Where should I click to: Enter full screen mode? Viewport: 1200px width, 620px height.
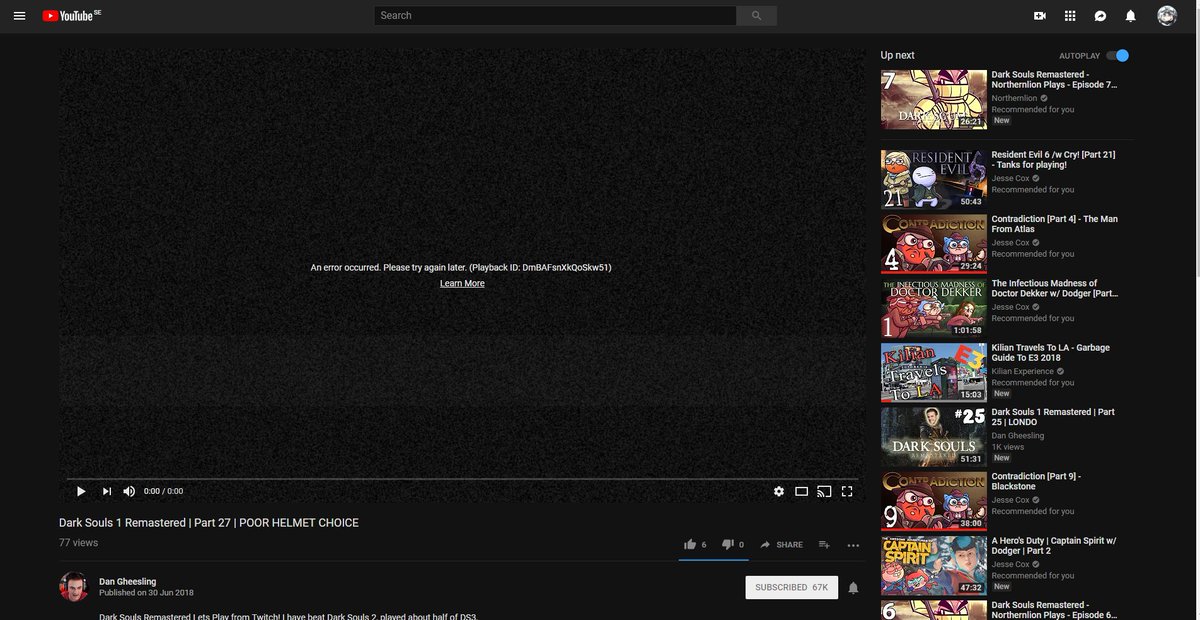pyautogui.click(x=847, y=491)
